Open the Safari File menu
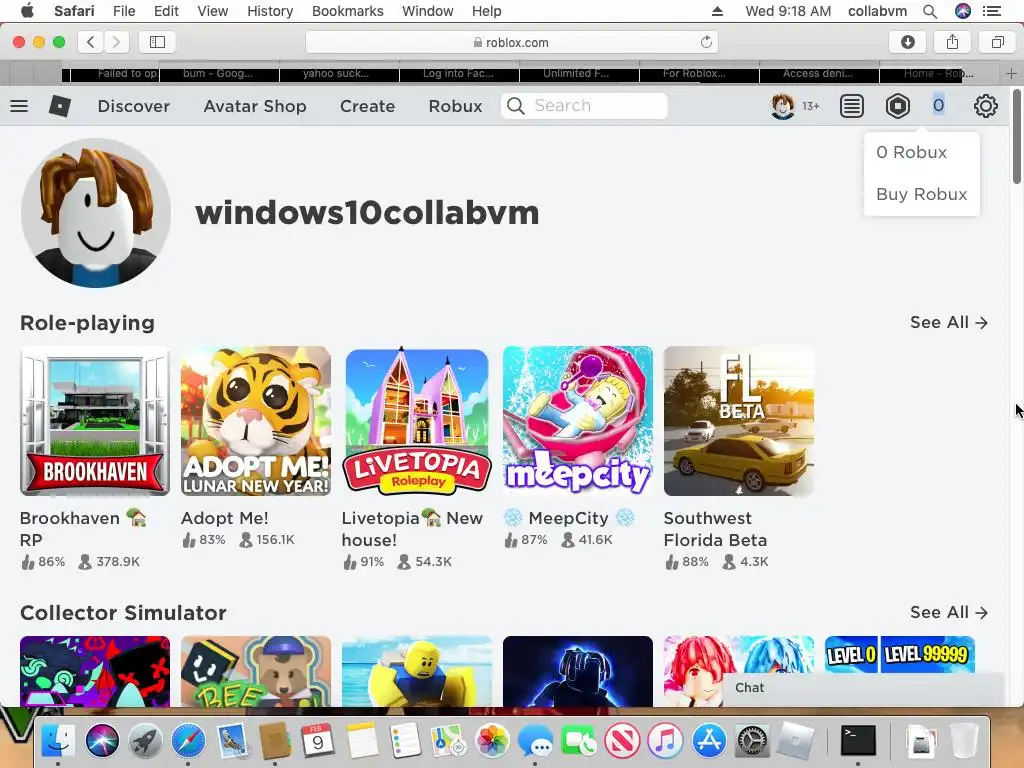Screen dimensions: 1024x768 [x=124, y=11]
